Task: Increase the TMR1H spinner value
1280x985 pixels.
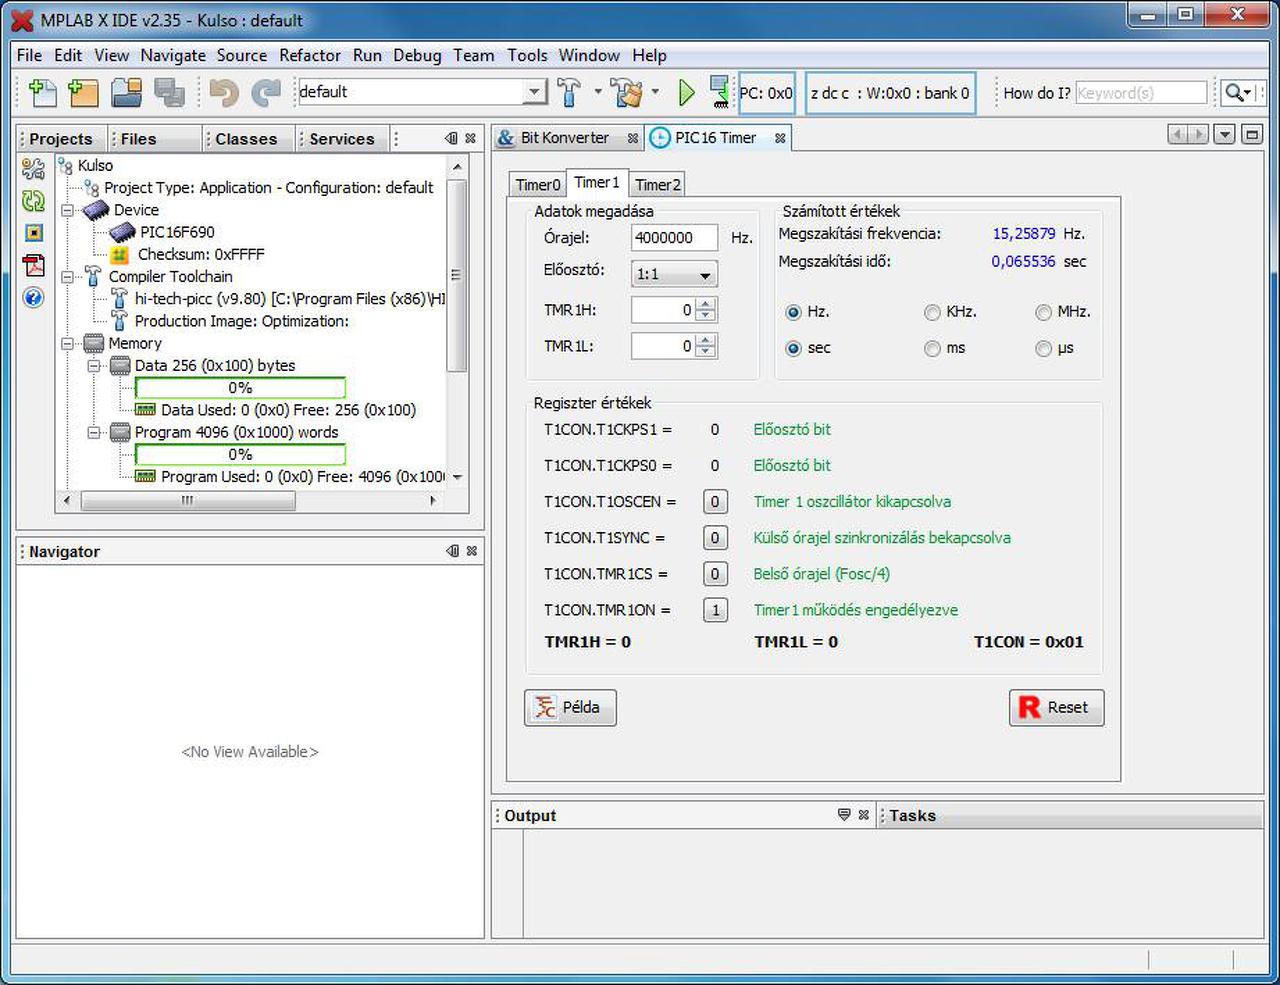Action: click(706, 304)
